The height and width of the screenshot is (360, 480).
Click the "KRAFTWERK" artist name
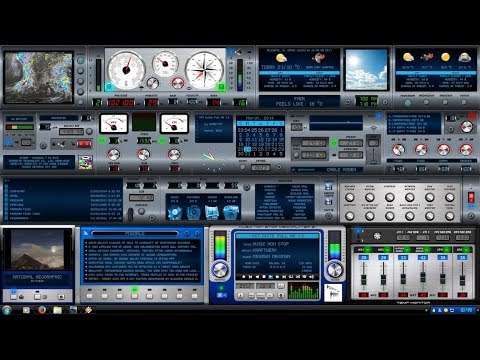pyautogui.click(x=265, y=250)
